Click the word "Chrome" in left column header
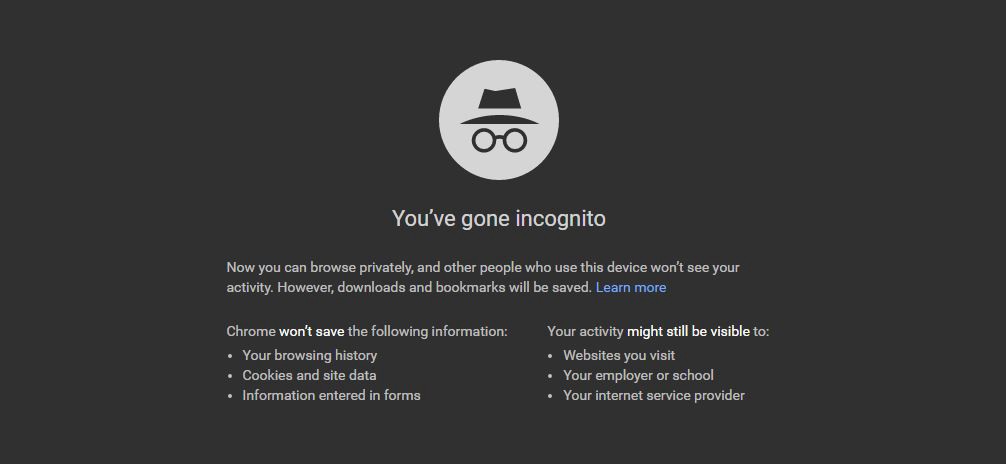Viewport: 1006px width, 464px height. click(x=251, y=331)
